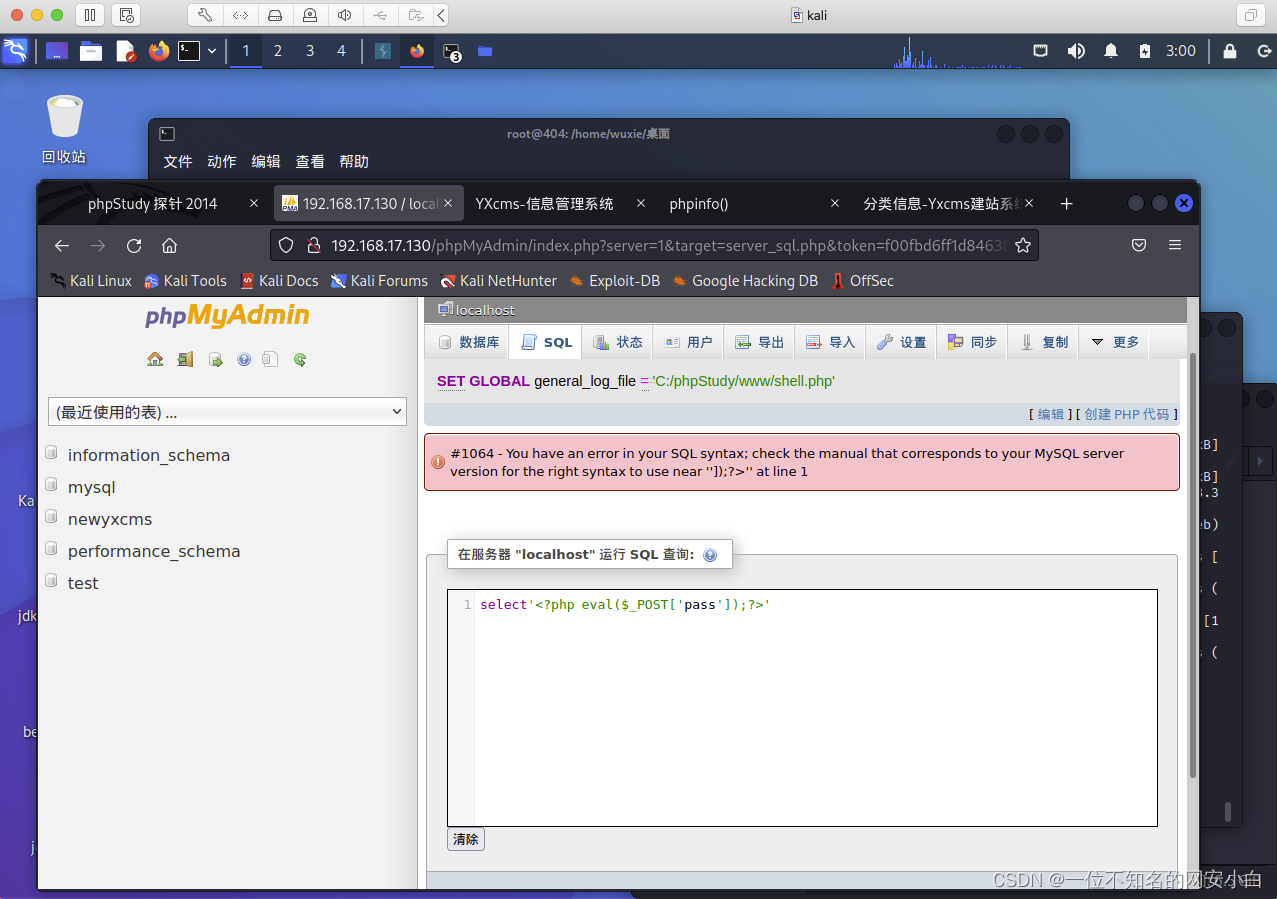Click the phpMyAdmin copy-documents icon
The height and width of the screenshot is (899, 1277).
pos(270,359)
